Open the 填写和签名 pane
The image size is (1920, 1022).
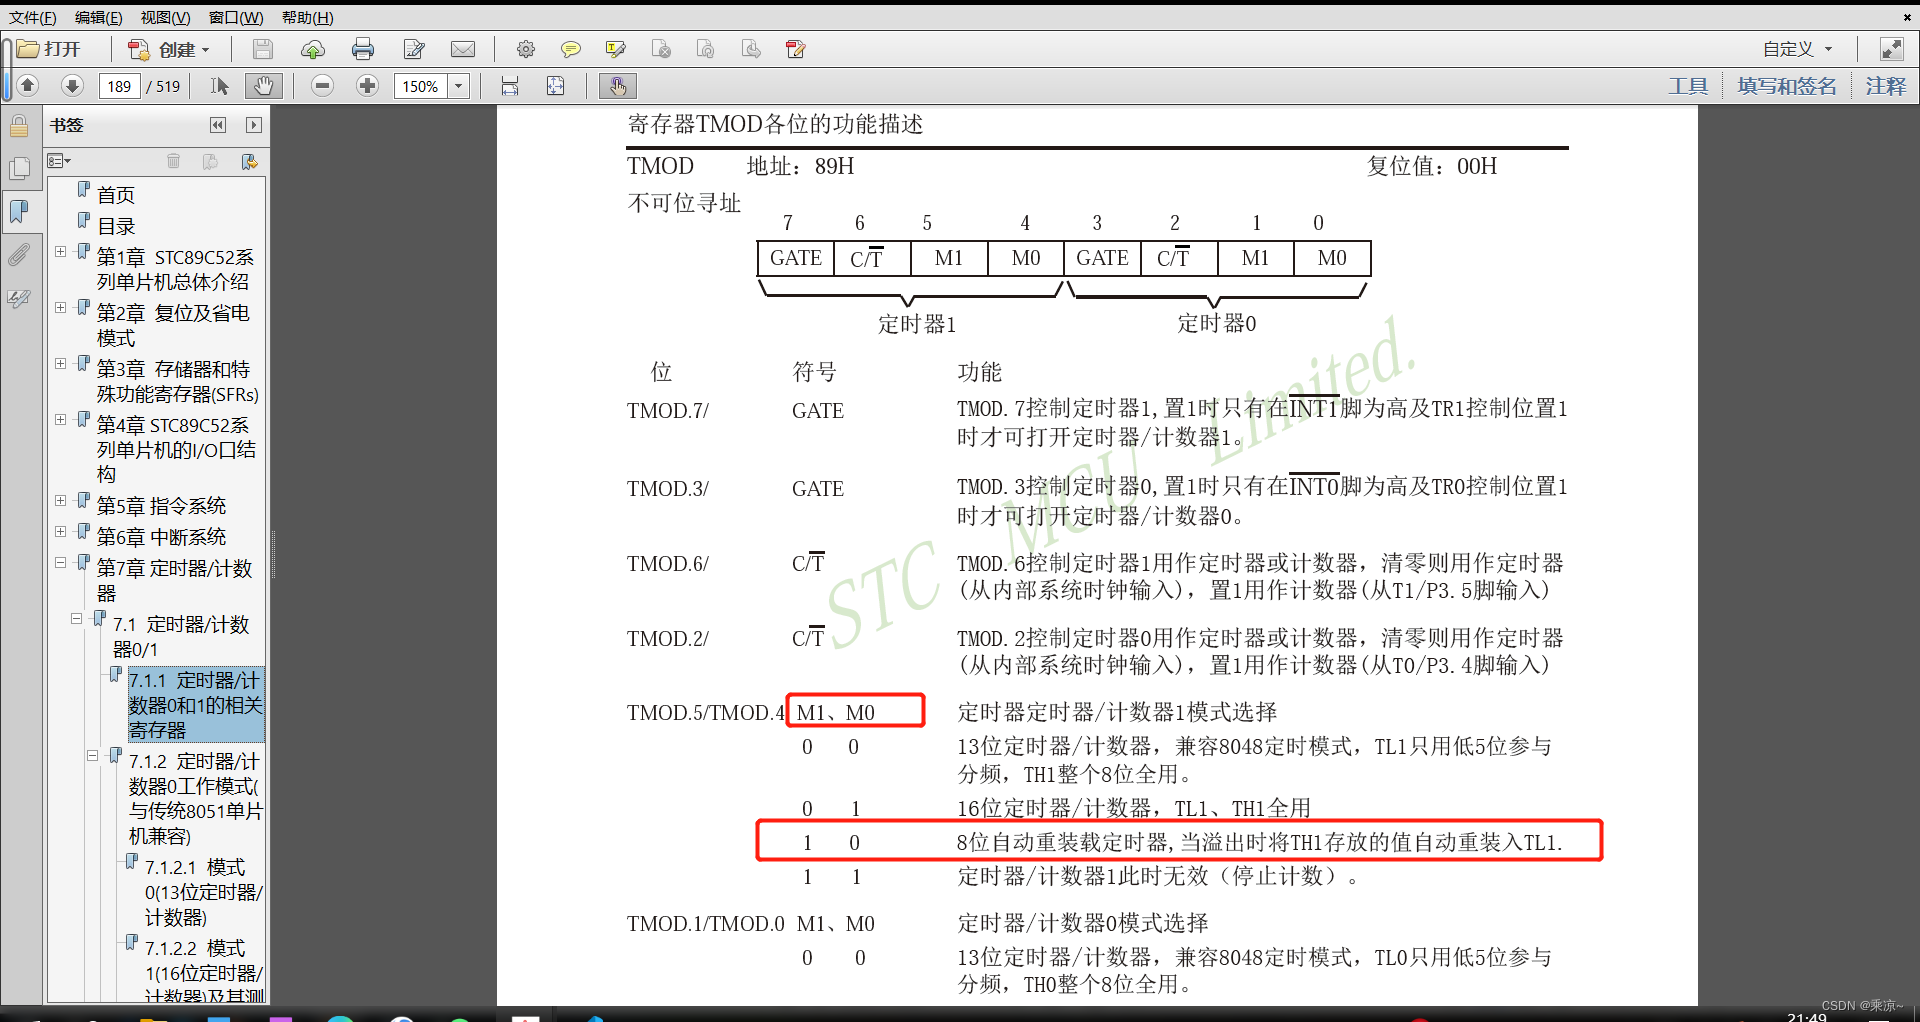[x=1787, y=86]
